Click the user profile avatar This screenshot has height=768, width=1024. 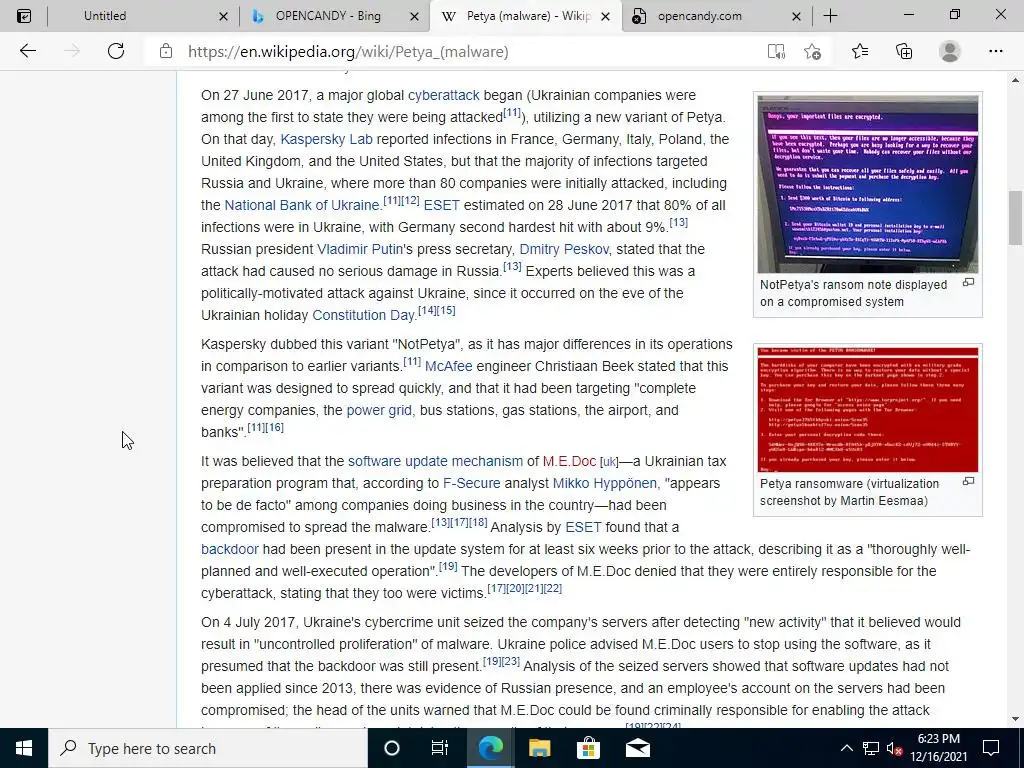(x=950, y=51)
